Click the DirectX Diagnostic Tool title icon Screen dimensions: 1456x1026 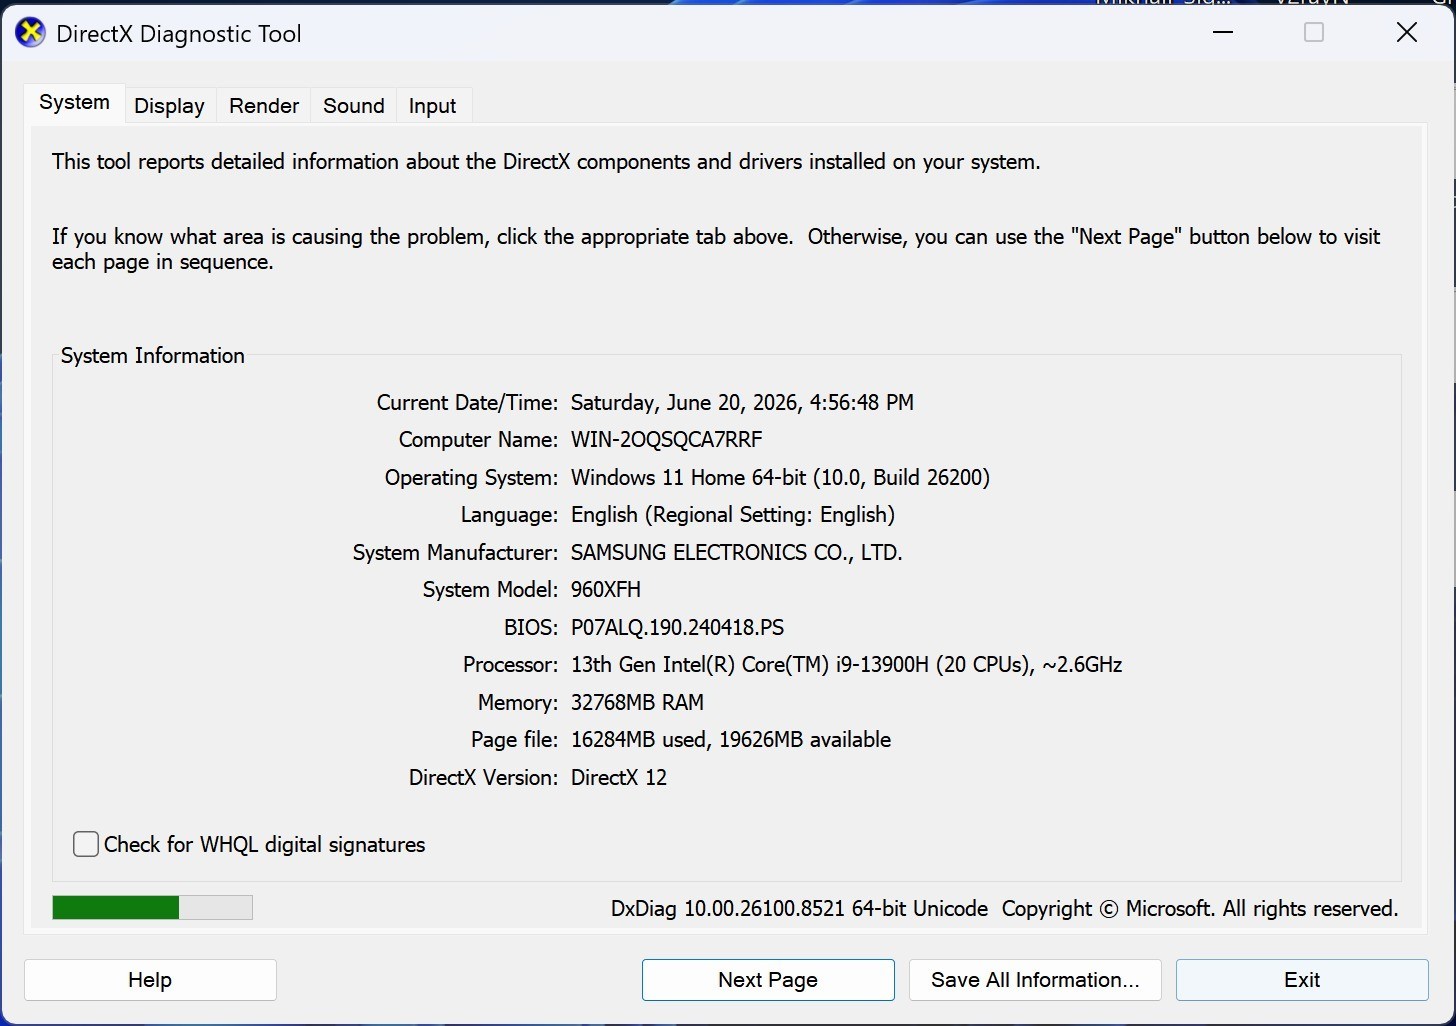point(31,33)
